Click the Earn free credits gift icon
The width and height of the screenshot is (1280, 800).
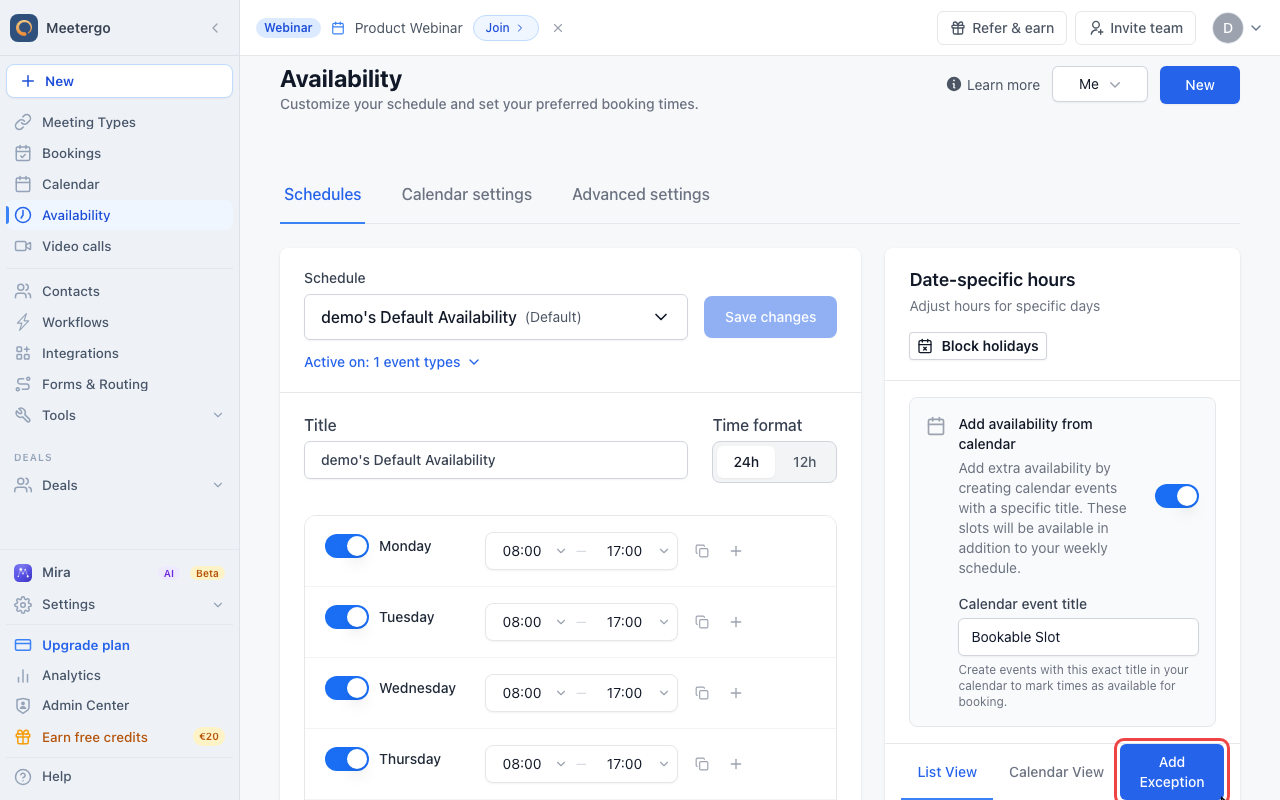click(x=23, y=737)
